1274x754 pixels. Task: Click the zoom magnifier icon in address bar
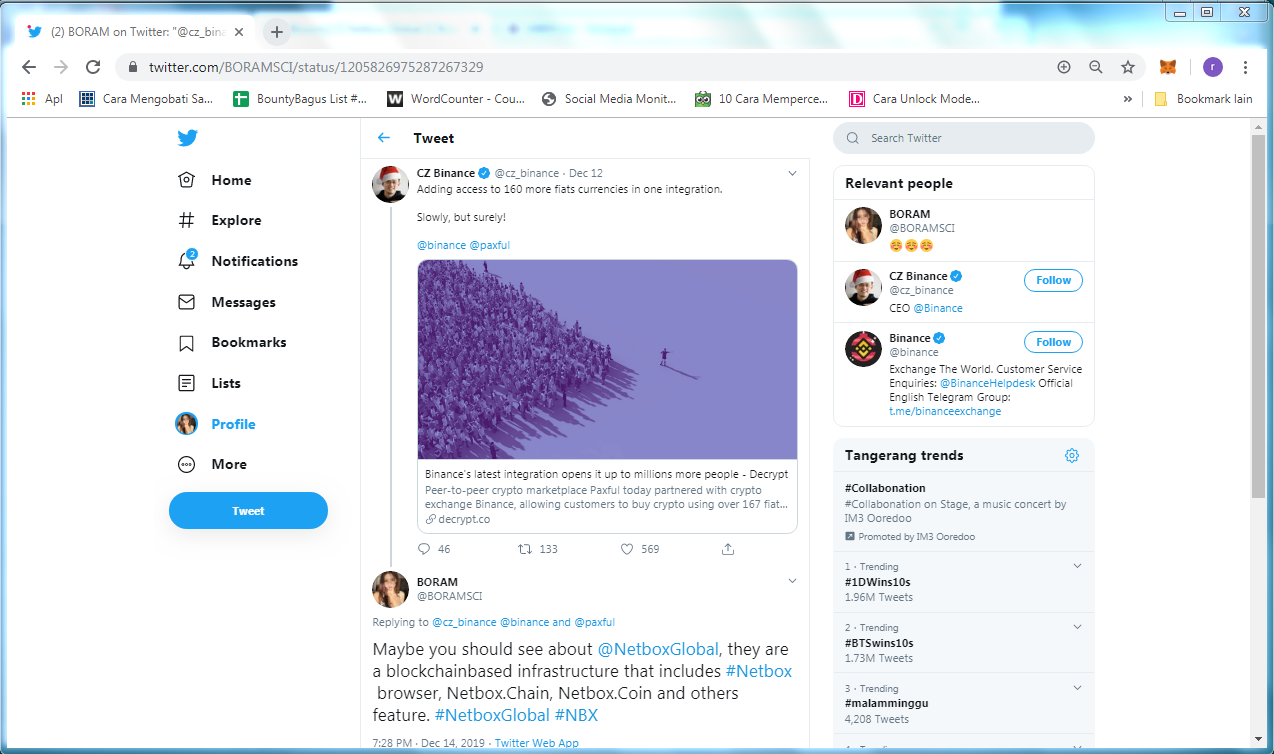point(1096,67)
